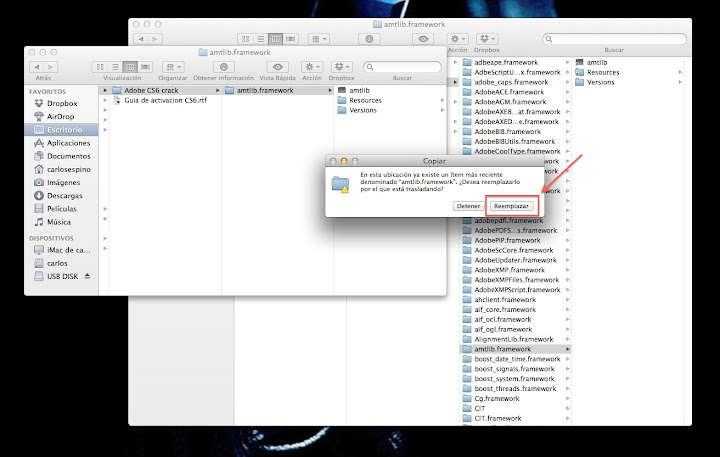The height and width of the screenshot is (457, 720).
Task: Switch front Finder window to Cover Flow view
Action: [145, 67]
